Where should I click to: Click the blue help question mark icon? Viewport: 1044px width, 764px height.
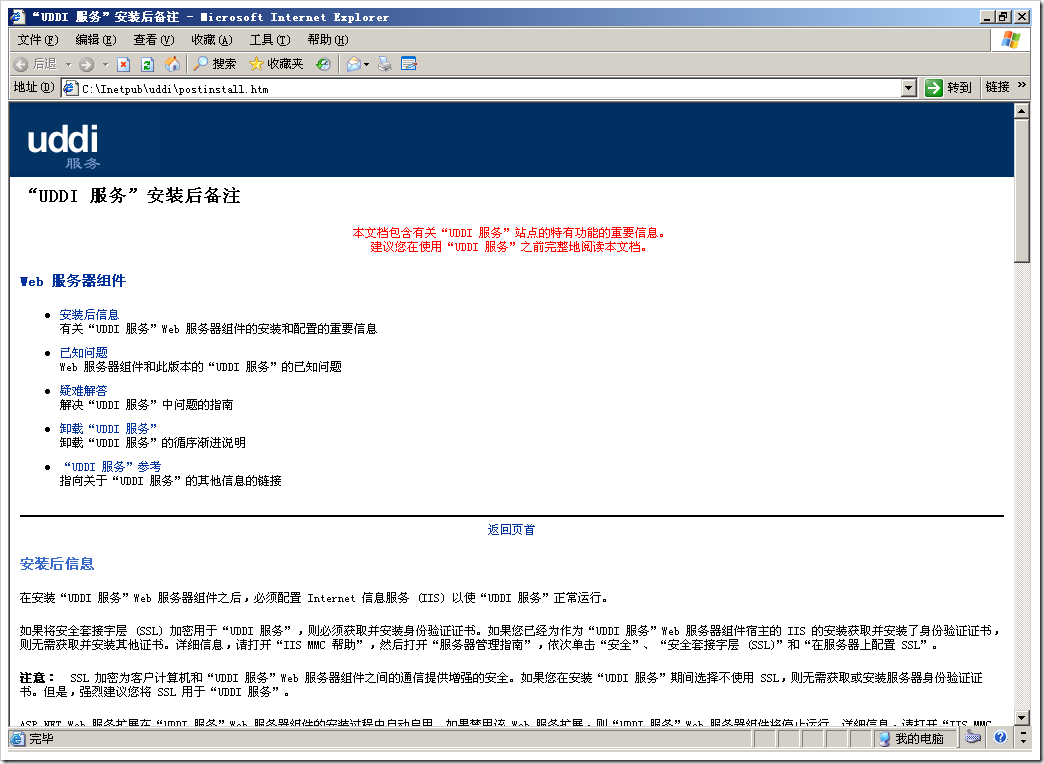click(x=1000, y=737)
